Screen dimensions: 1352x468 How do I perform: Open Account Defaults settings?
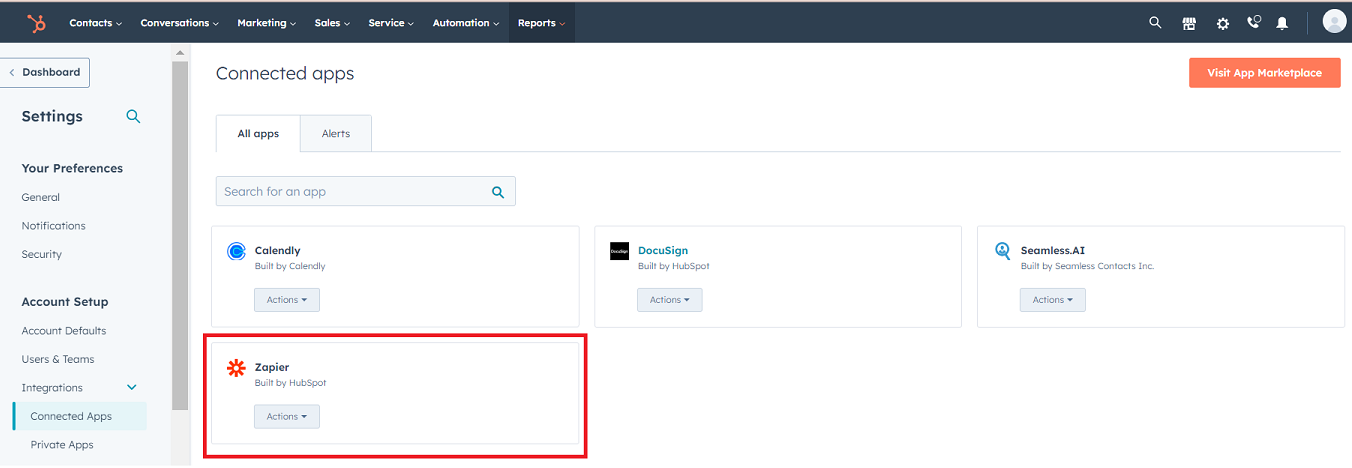point(64,331)
